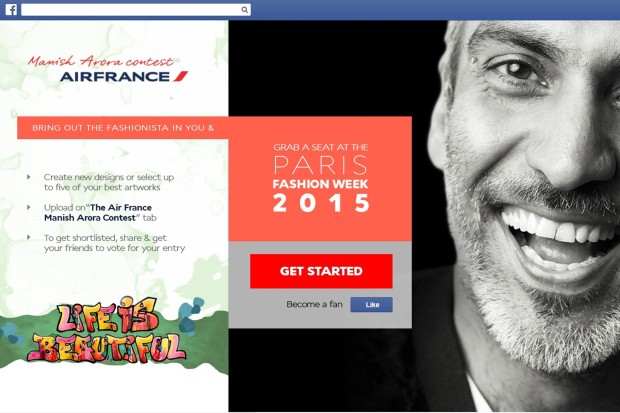Click the Manish Arora contest script title

[100, 61]
